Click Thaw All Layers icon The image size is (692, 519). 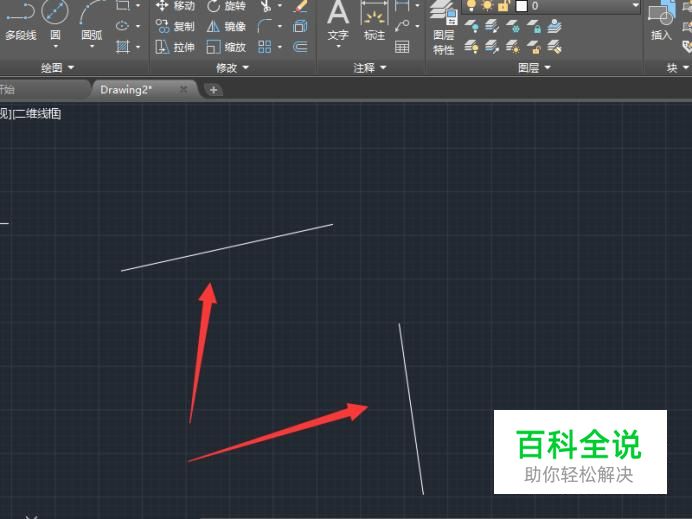[513, 47]
